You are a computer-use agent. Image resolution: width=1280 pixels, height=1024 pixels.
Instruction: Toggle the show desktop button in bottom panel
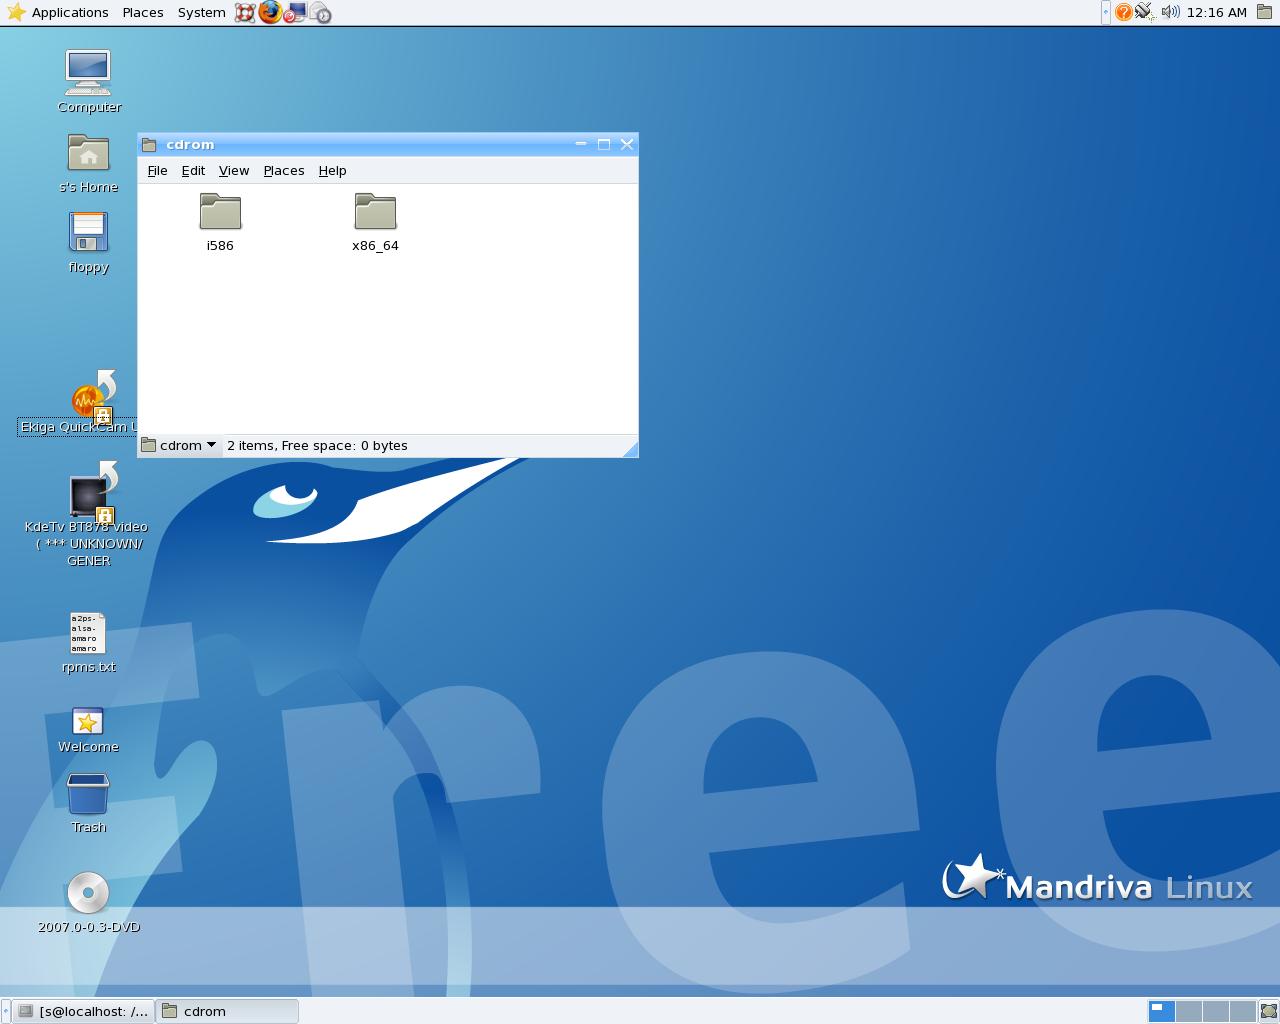pos(1268,1011)
